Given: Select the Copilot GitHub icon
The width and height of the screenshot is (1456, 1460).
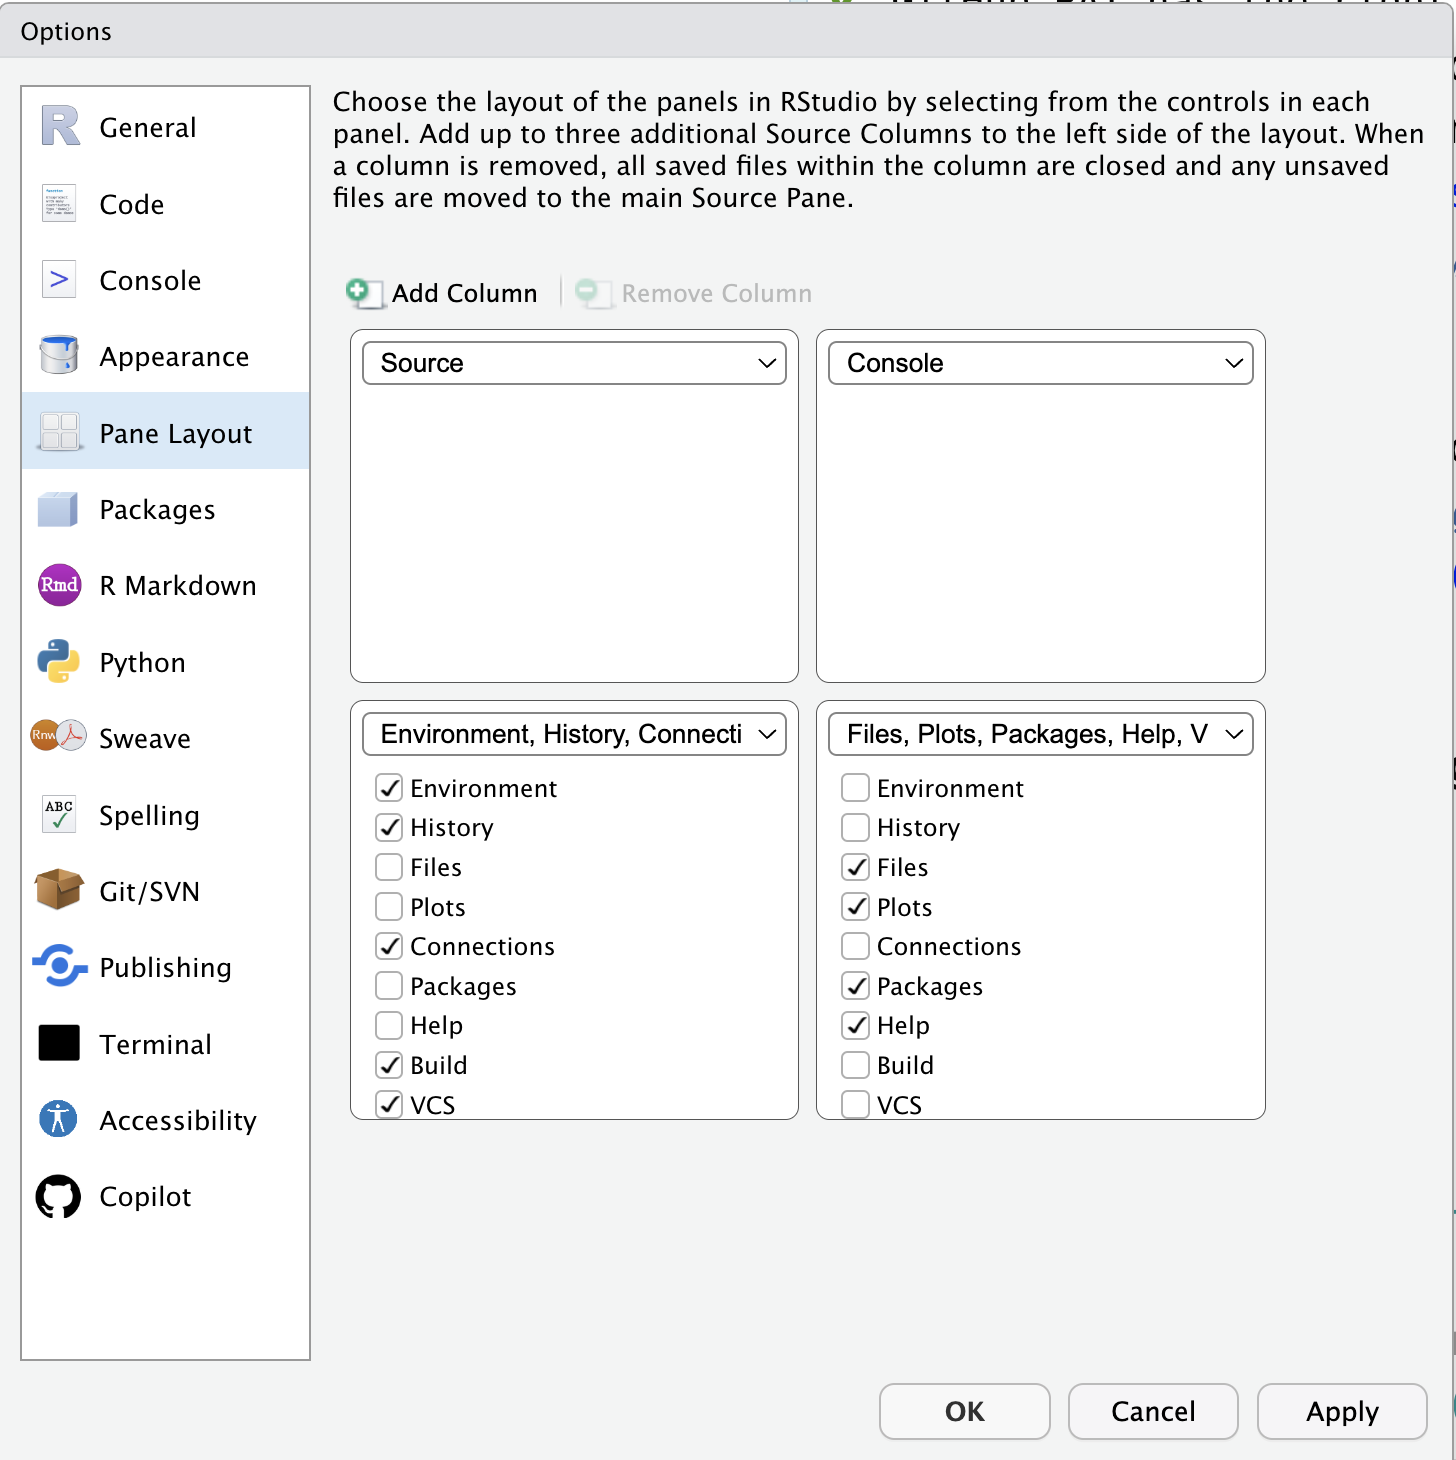Looking at the screenshot, I should (x=59, y=1196).
